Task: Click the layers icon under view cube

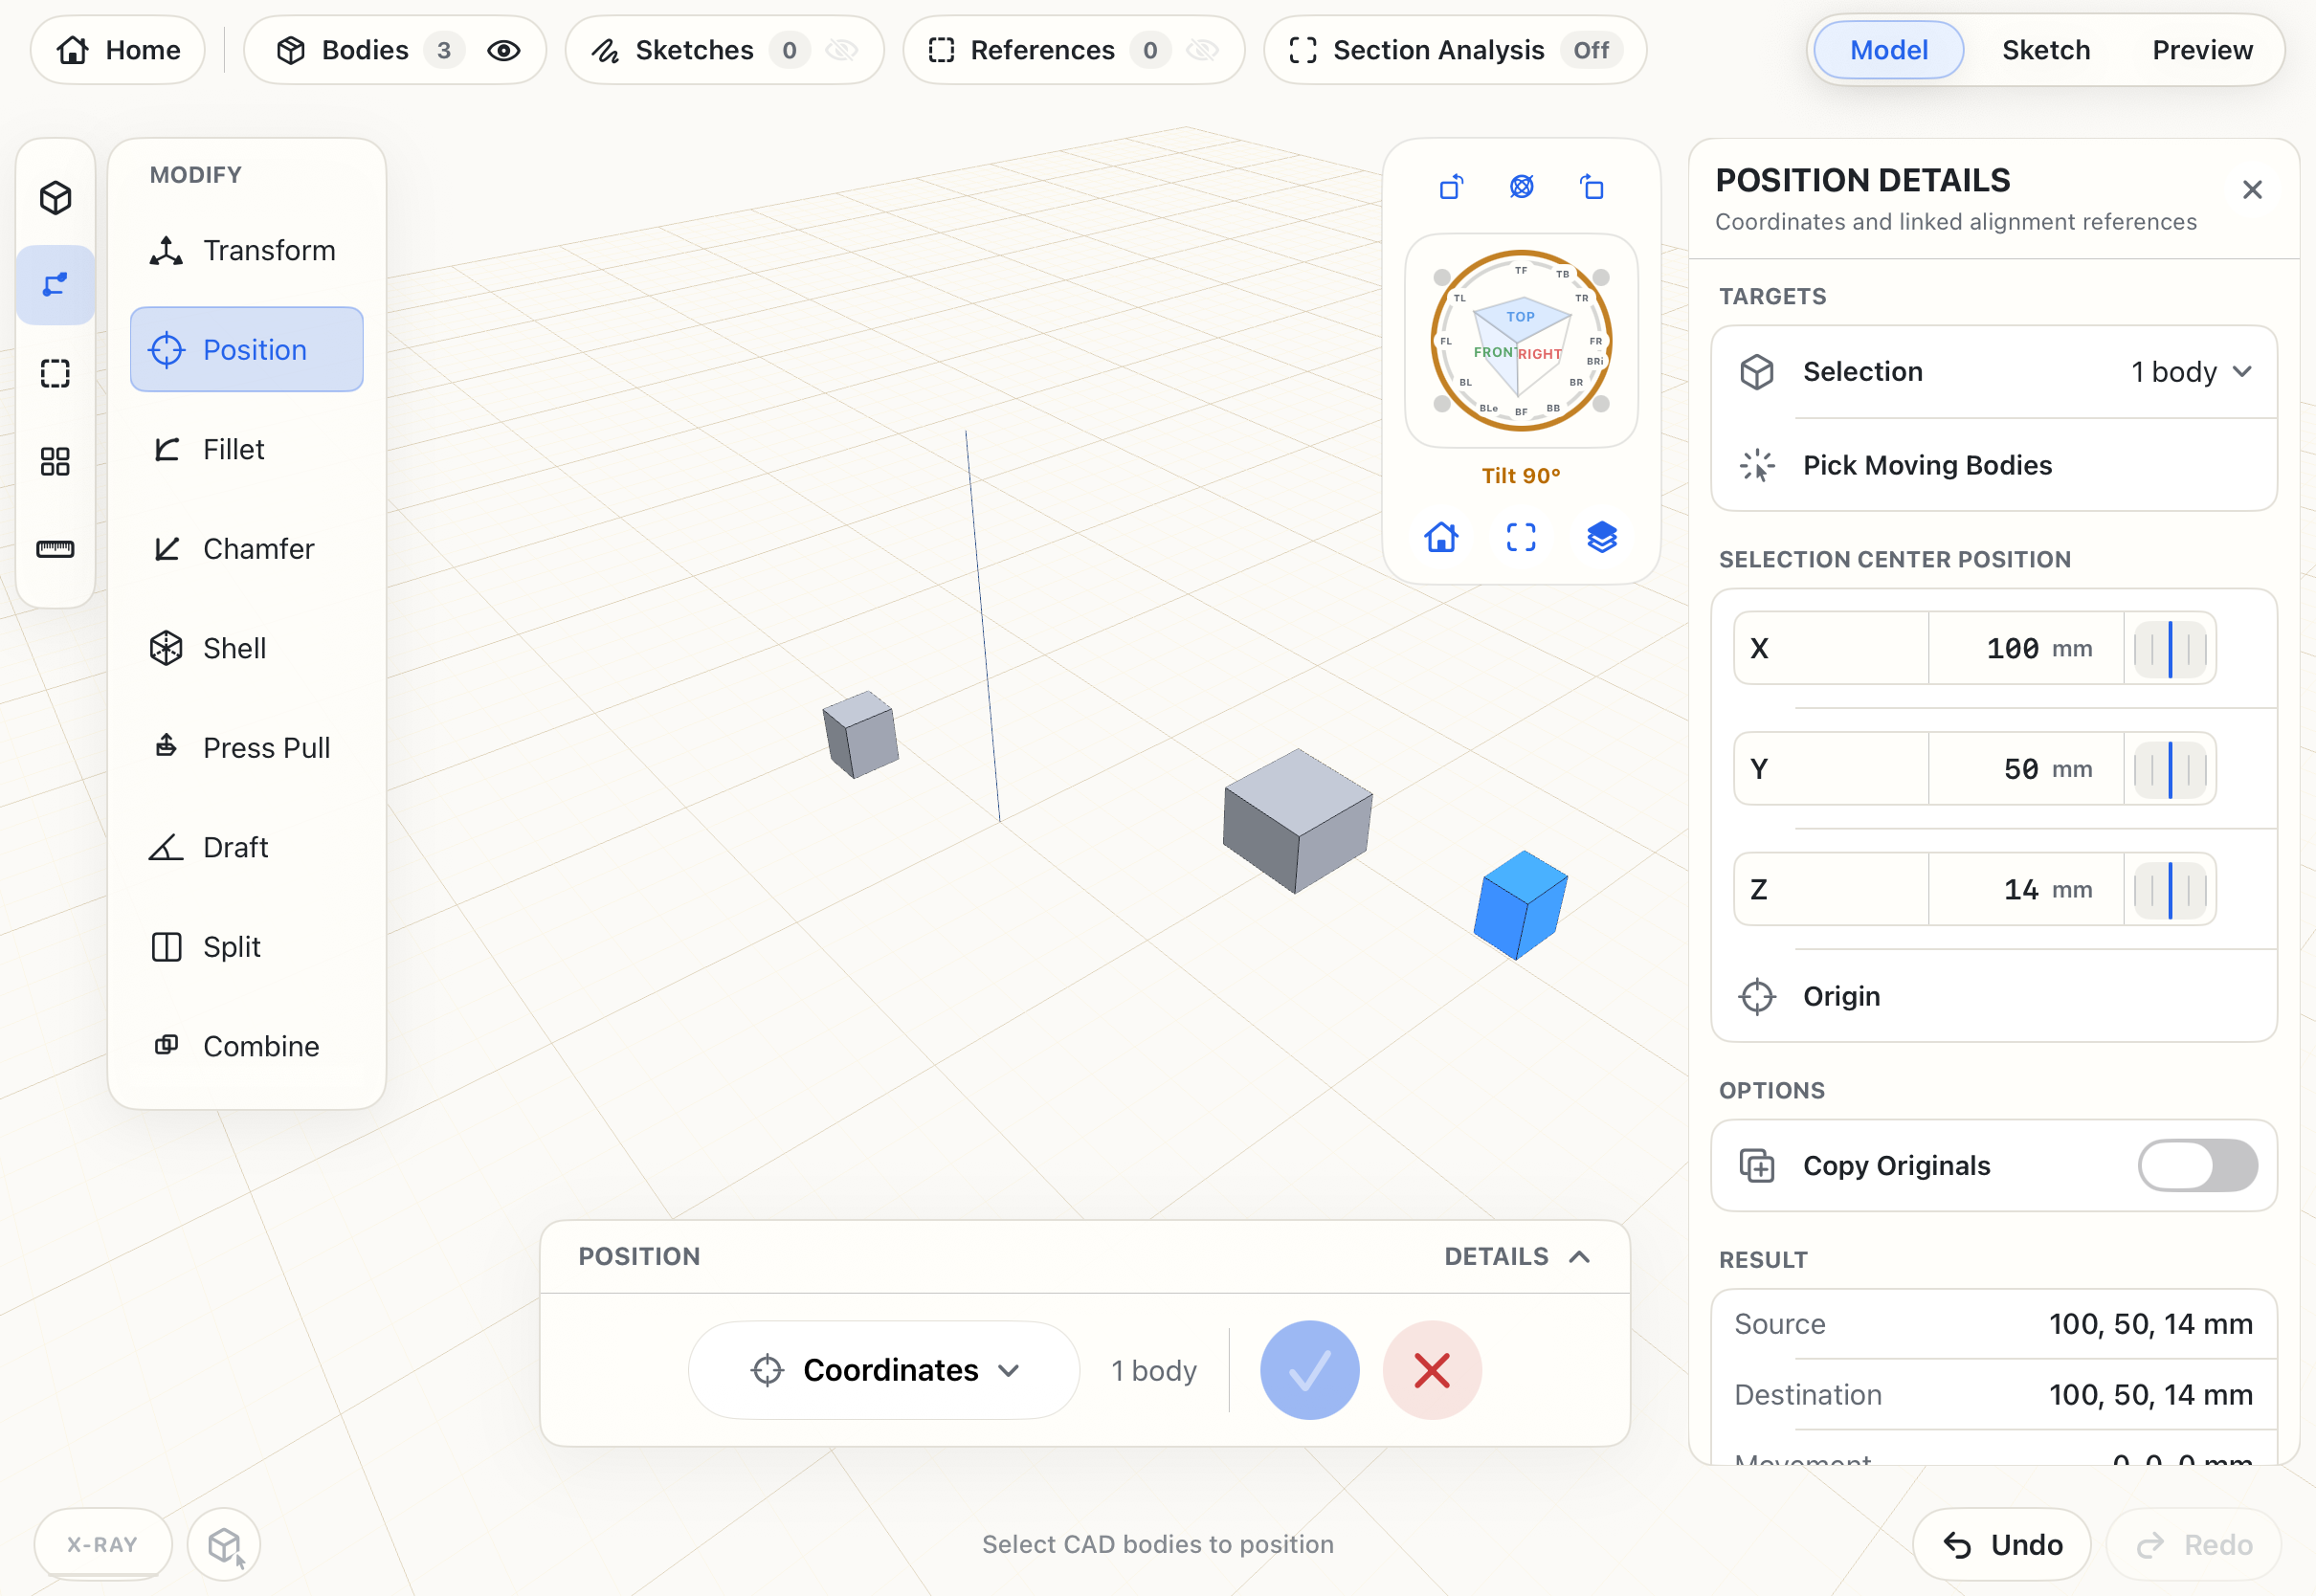Action: tap(1601, 537)
